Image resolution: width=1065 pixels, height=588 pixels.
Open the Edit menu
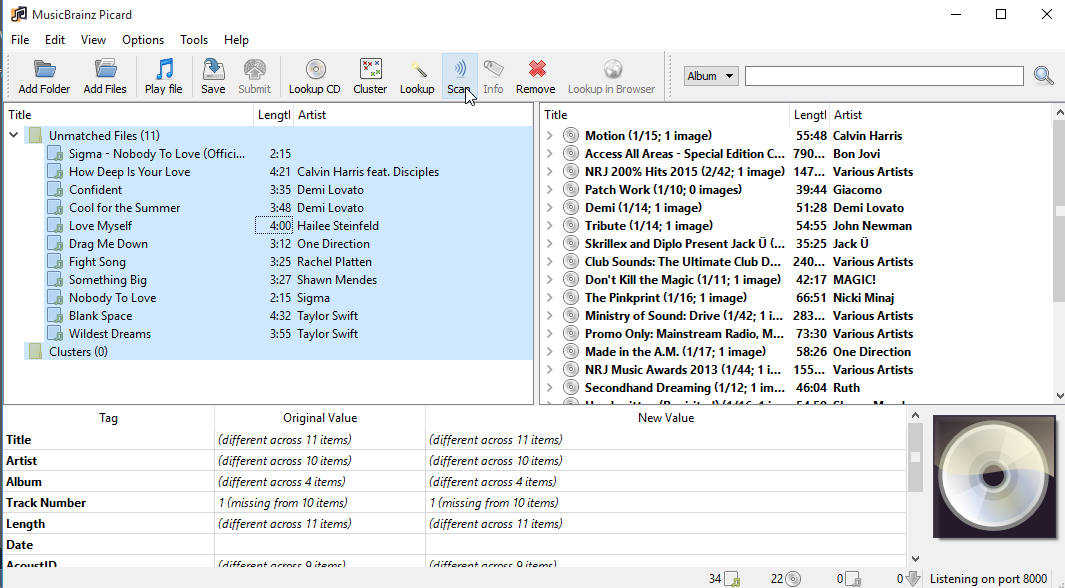55,40
